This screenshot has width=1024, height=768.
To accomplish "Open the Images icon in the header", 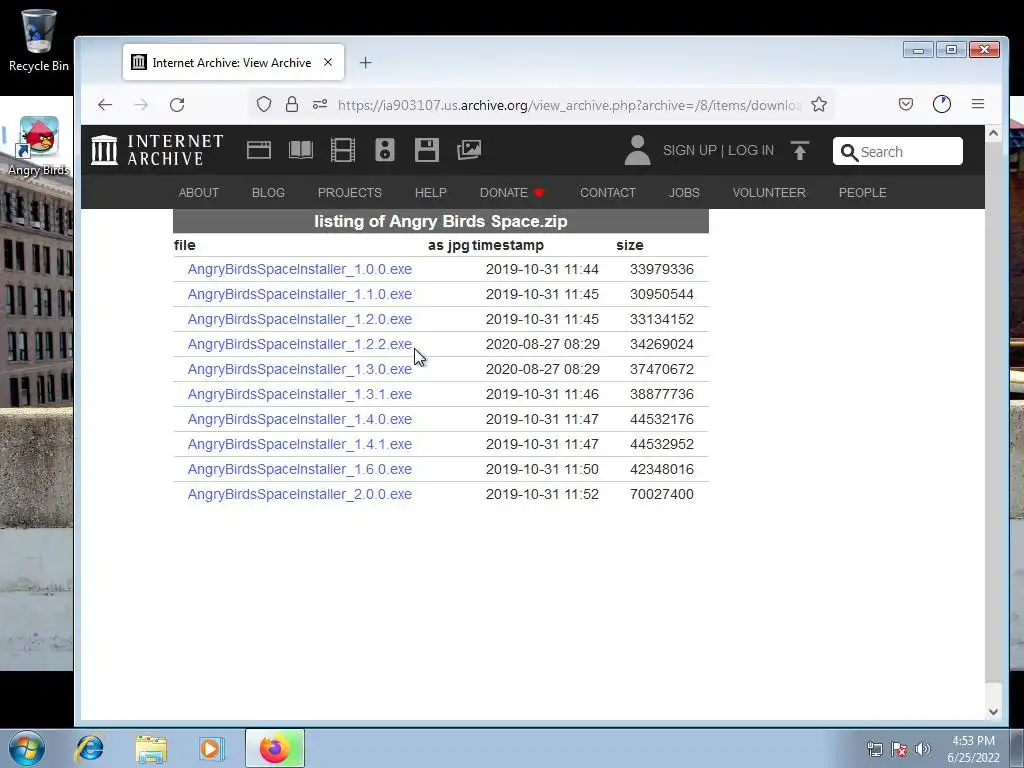I will [469, 150].
